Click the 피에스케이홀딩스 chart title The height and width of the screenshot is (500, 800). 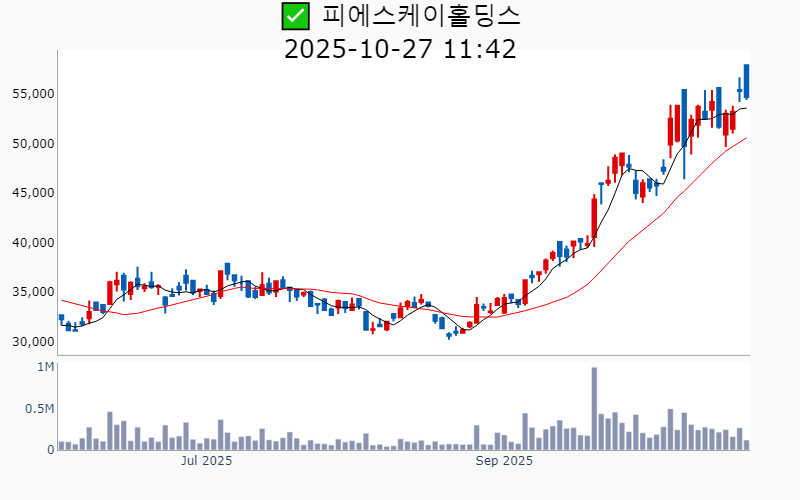coord(421,16)
